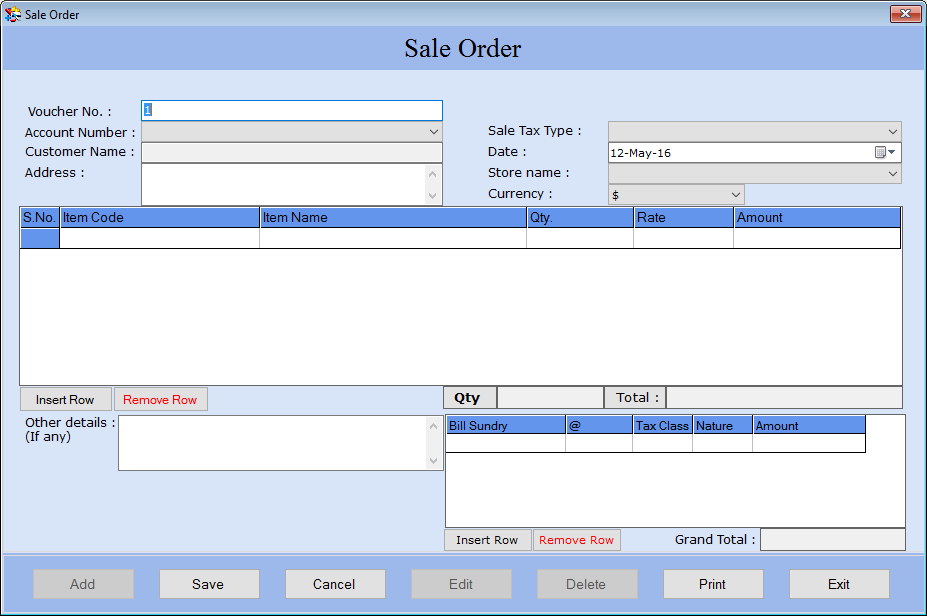Click the Rate column header
This screenshot has height=616, width=927.
(683, 218)
